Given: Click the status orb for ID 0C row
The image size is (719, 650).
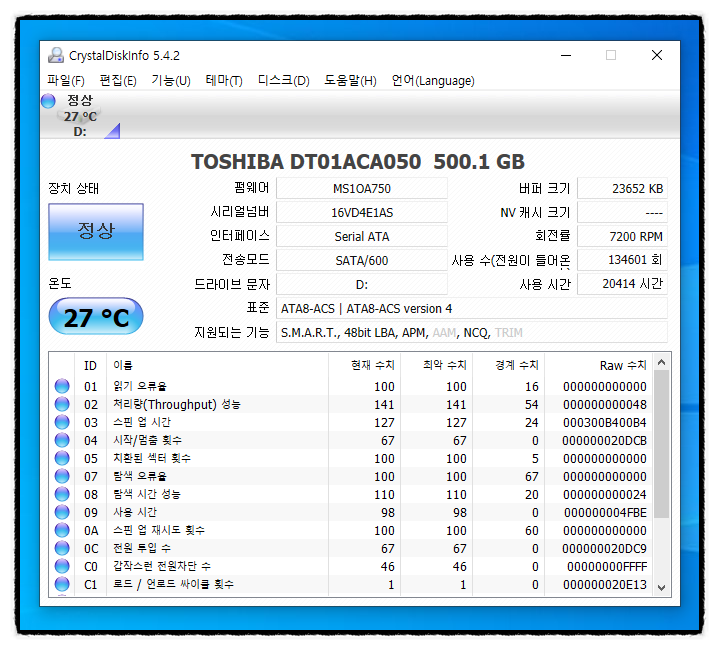Looking at the screenshot, I should pos(62,548).
